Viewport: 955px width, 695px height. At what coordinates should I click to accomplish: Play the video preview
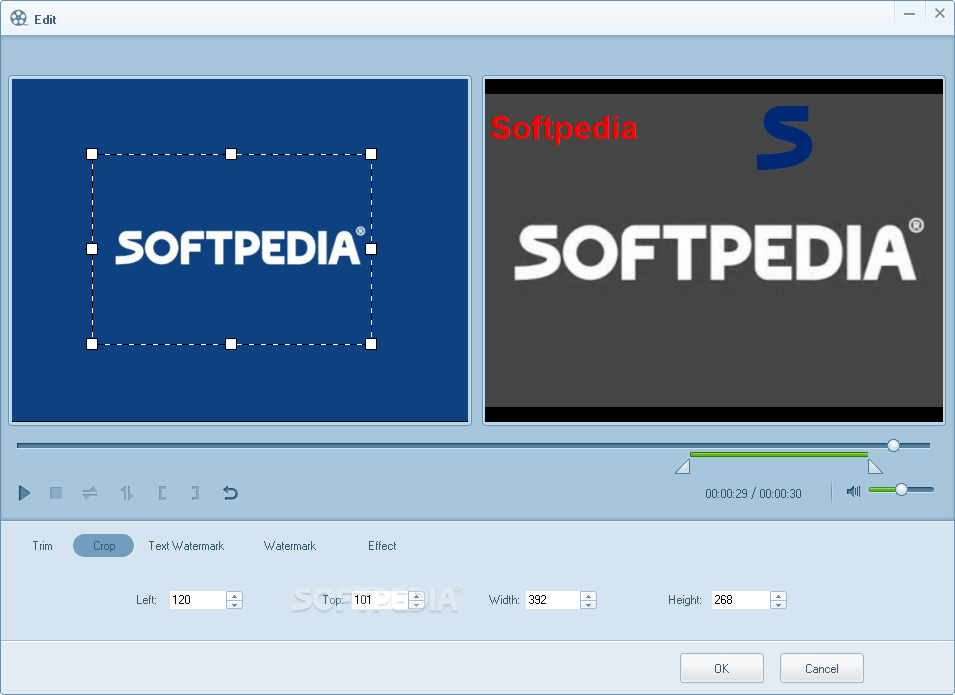pos(24,493)
